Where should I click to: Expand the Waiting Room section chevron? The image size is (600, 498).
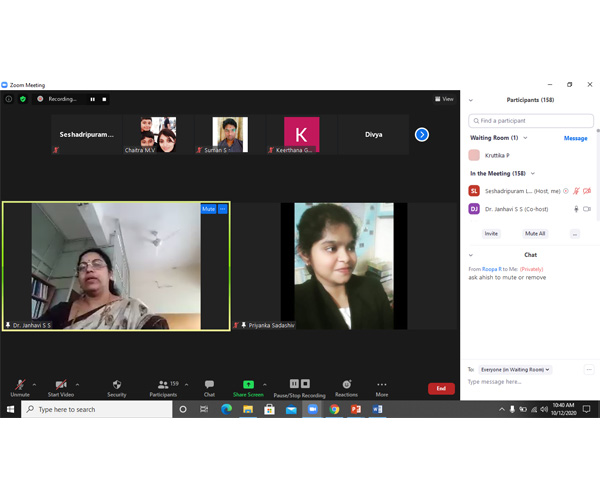coord(525,138)
